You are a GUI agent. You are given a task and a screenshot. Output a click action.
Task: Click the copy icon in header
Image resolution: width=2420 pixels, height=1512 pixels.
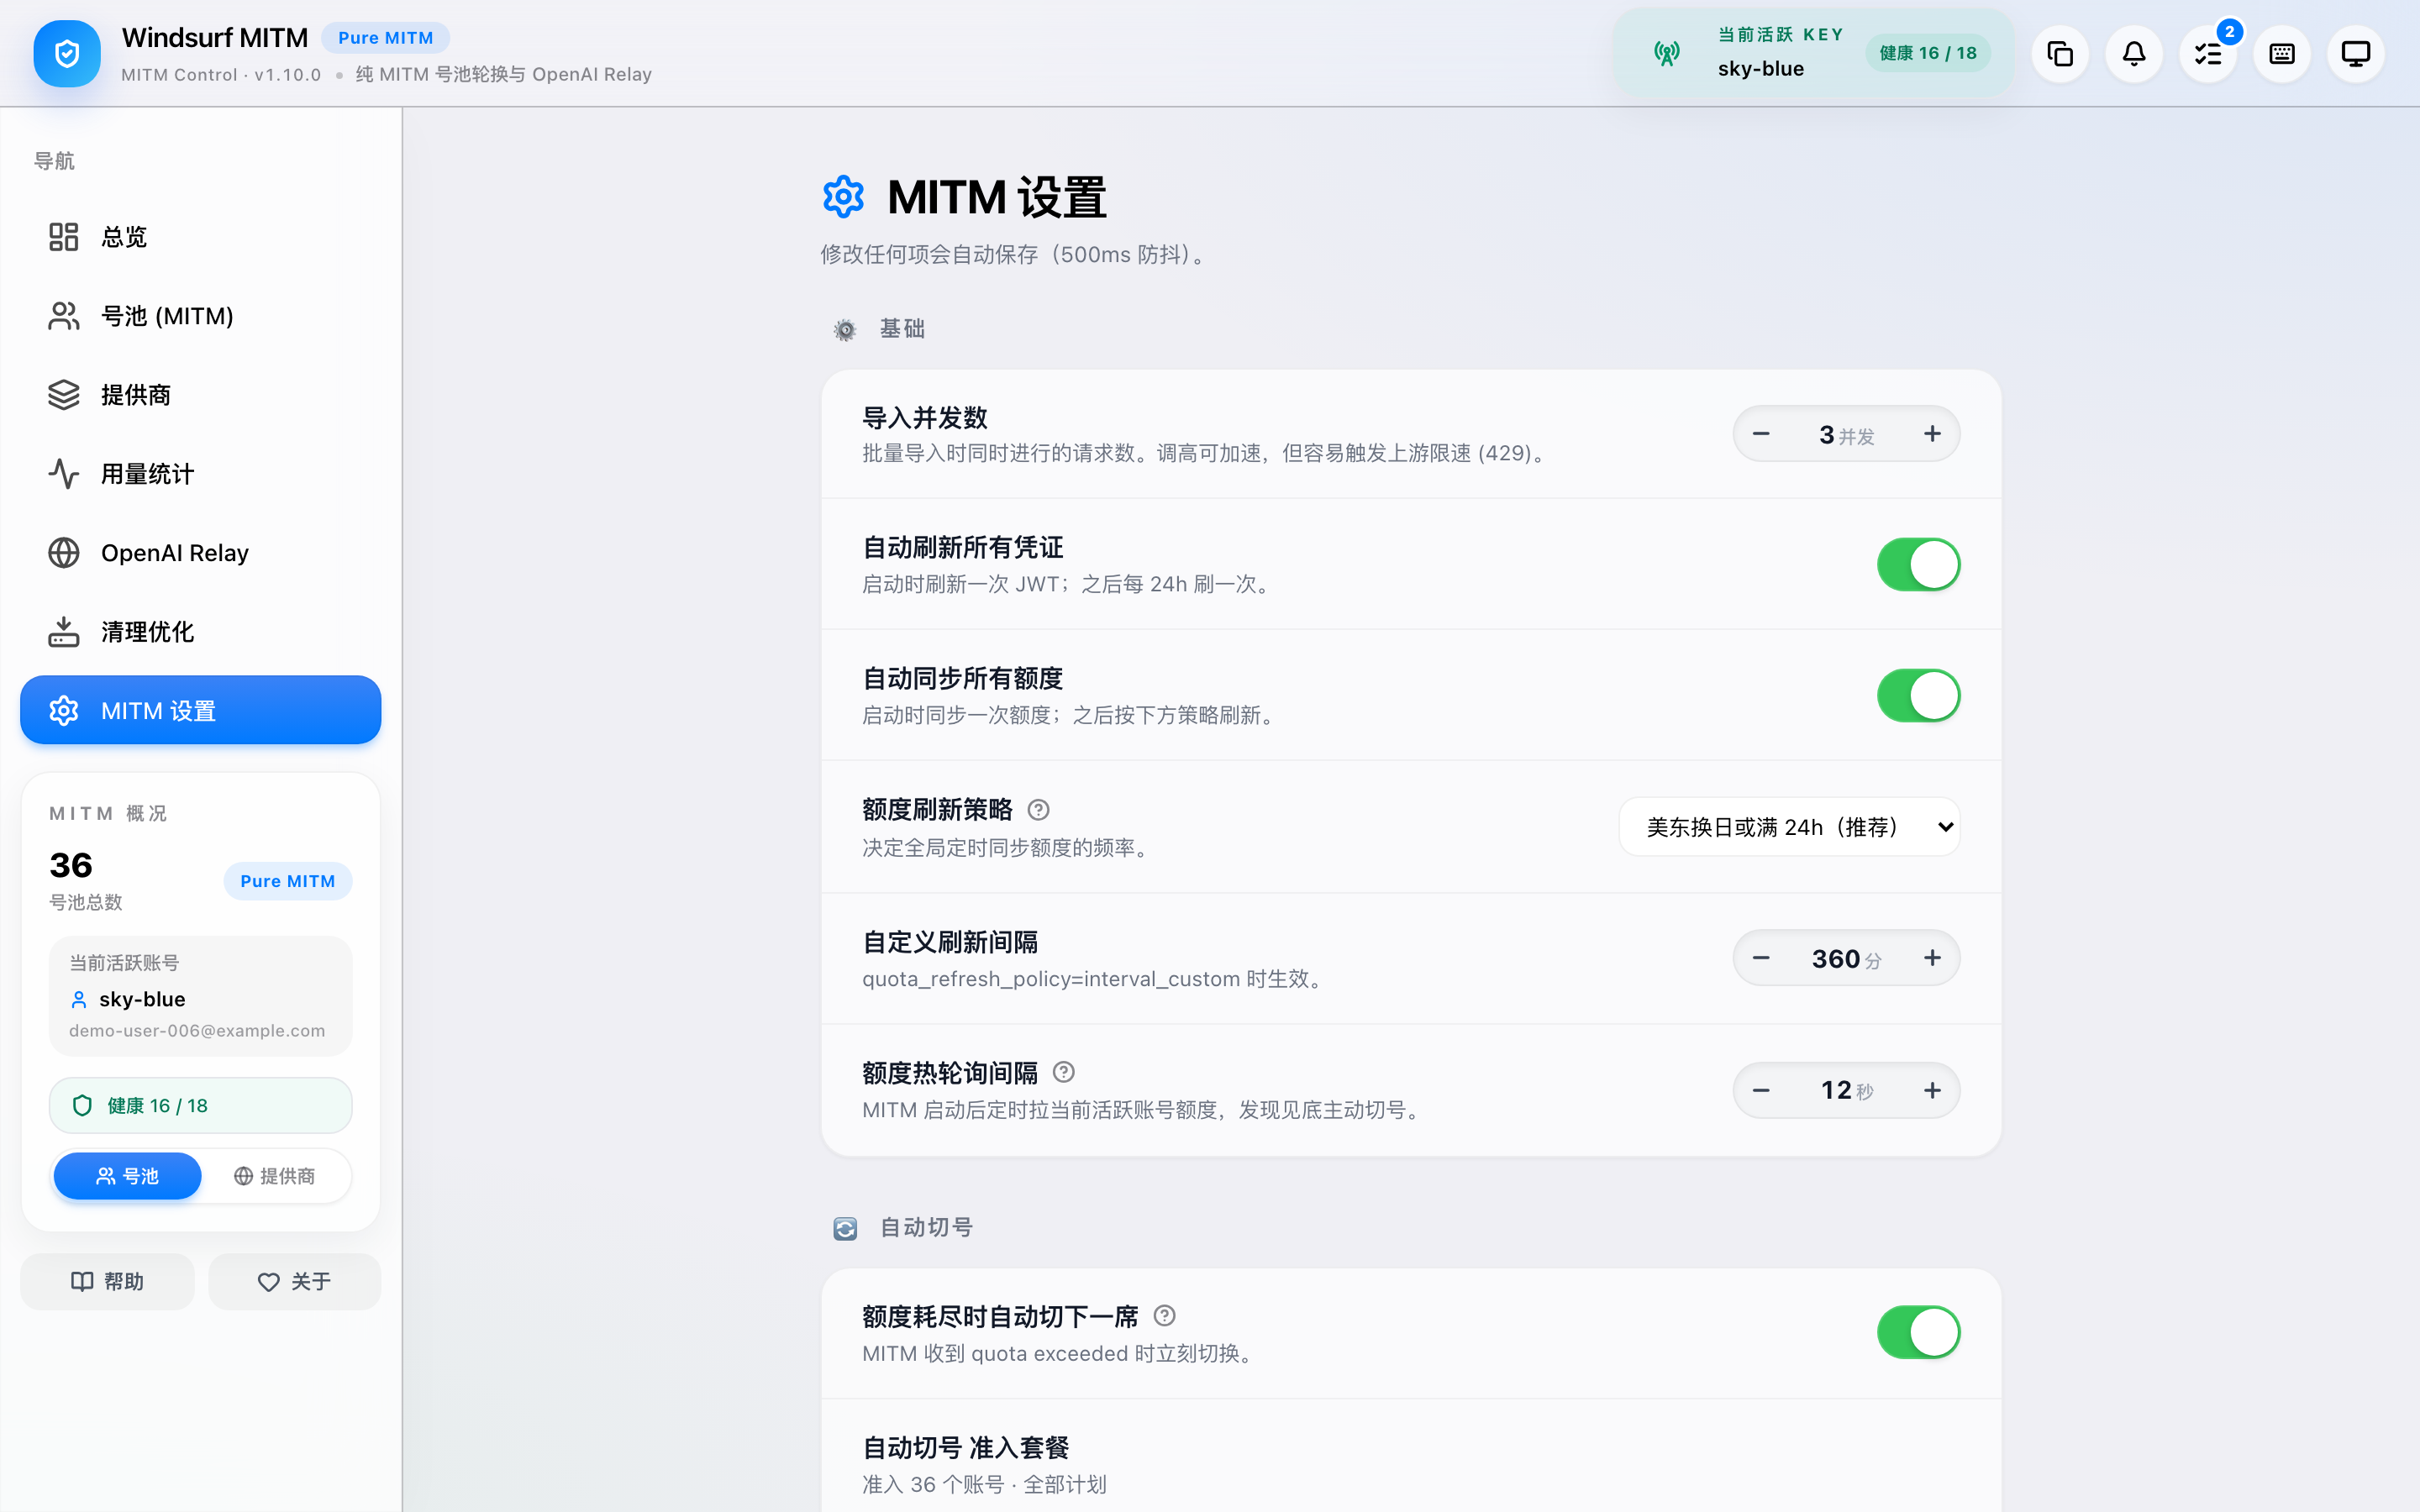pos(2060,54)
